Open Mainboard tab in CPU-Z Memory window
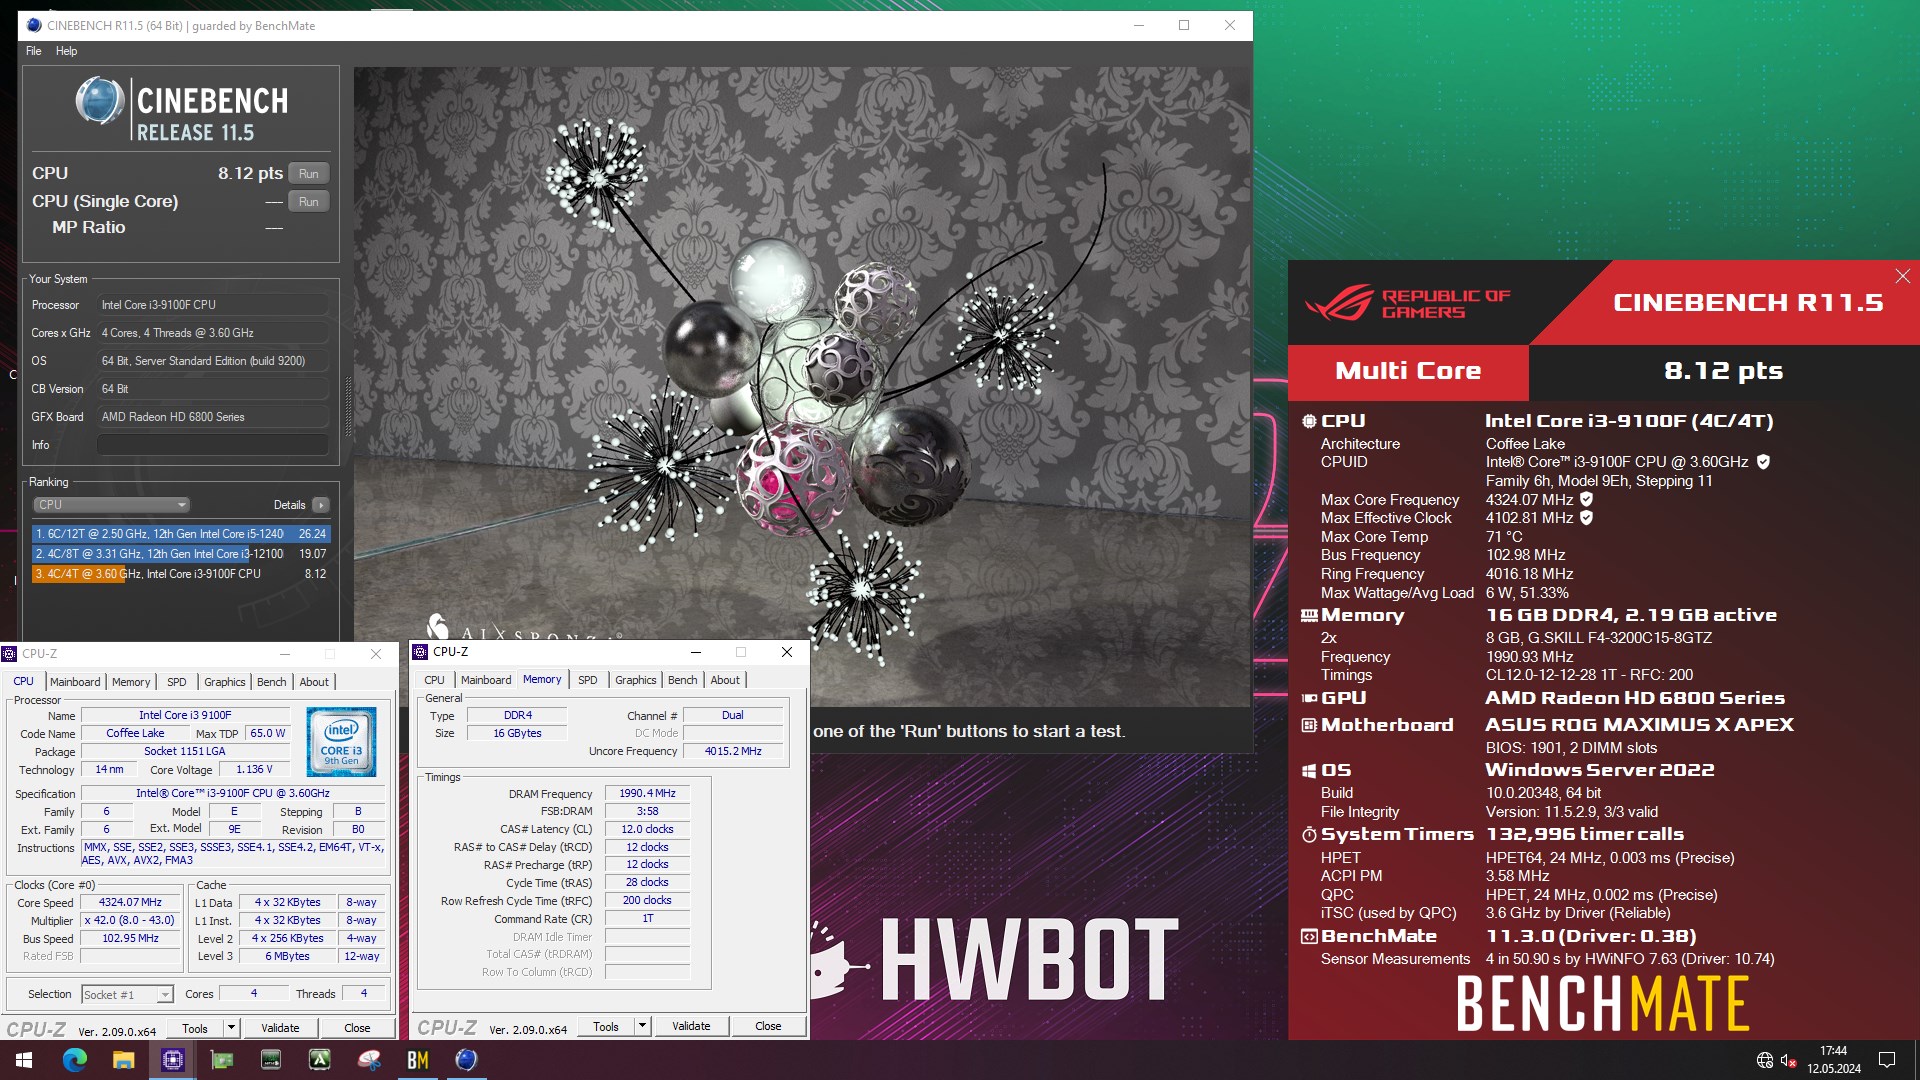The width and height of the screenshot is (1920, 1080). point(486,680)
